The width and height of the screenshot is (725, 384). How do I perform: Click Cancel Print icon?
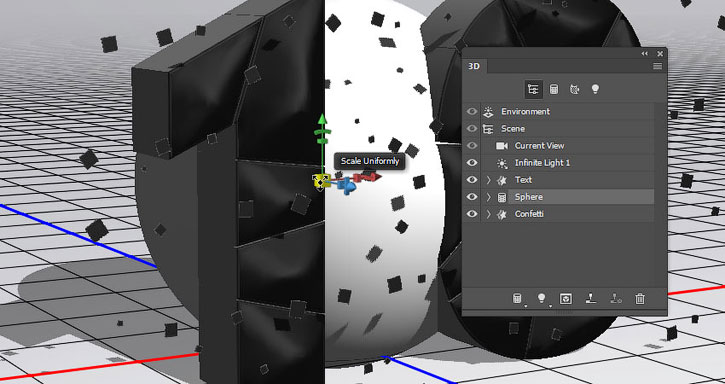coord(615,298)
